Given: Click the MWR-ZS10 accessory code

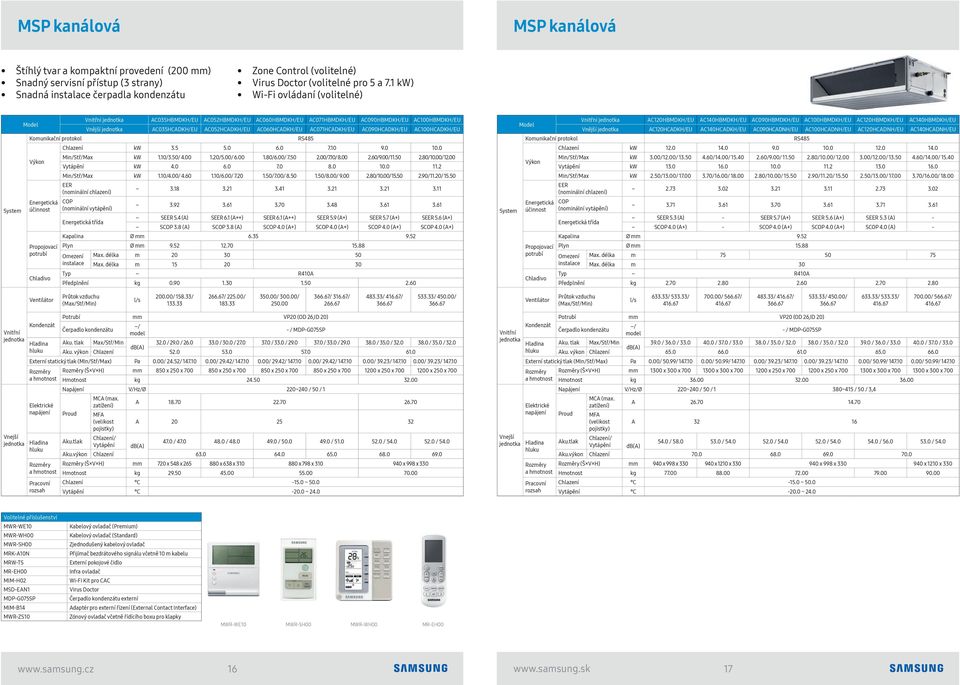Looking at the screenshot, I should coord(17,616).
